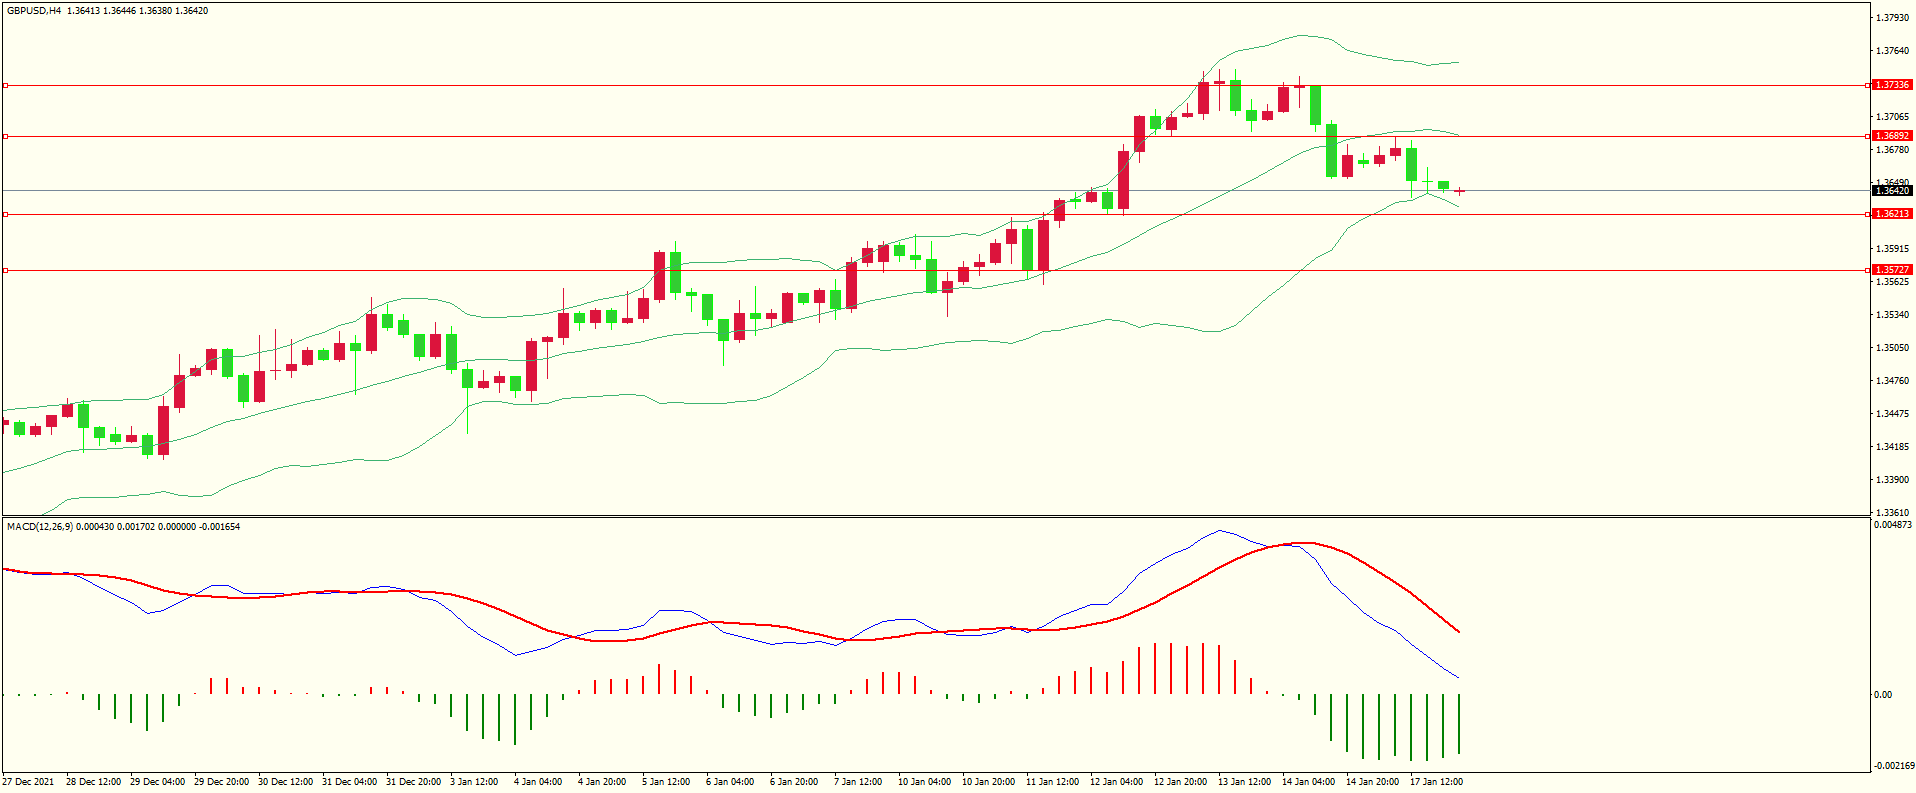The height and width of the screenshot is (793, 1916).
Task: Select the left handle of the 1.36892 line
Action: (x=6, y=136)
